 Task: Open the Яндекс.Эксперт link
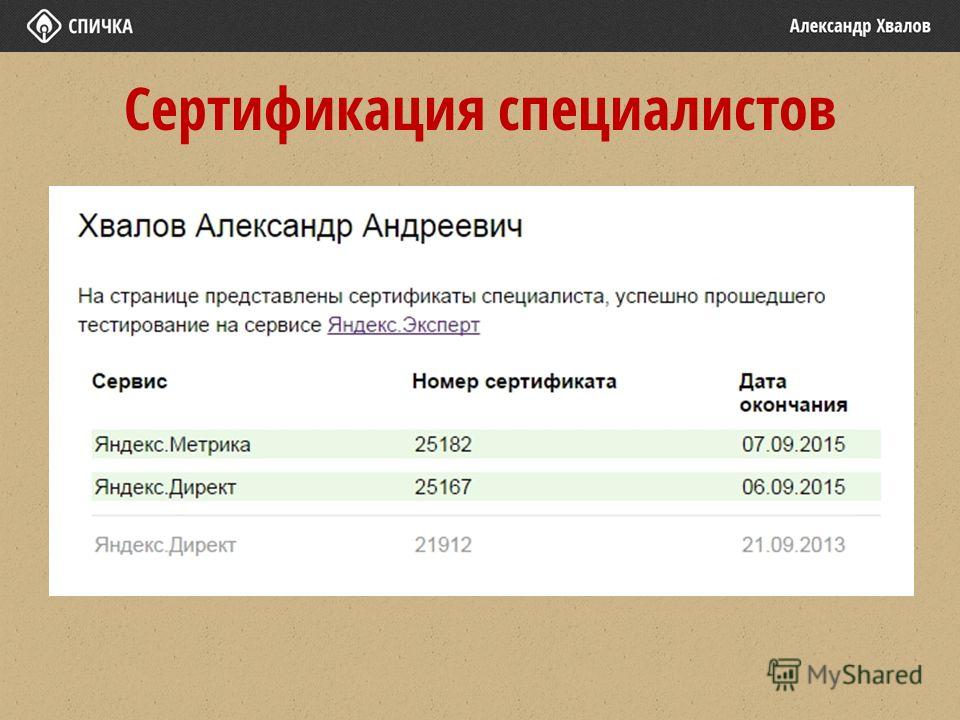coord(403,325)
